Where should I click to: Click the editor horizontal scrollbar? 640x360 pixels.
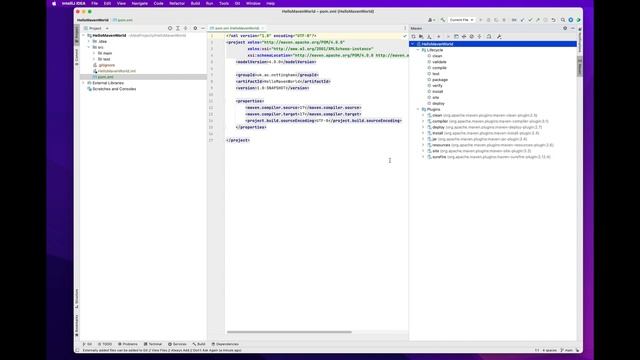coord(289,332)
